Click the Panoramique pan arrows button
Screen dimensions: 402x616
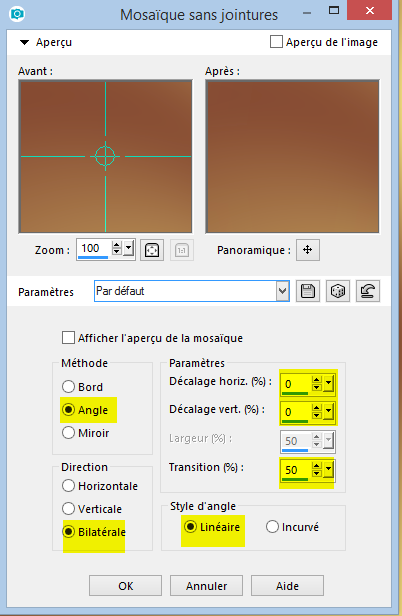(308, 250)
